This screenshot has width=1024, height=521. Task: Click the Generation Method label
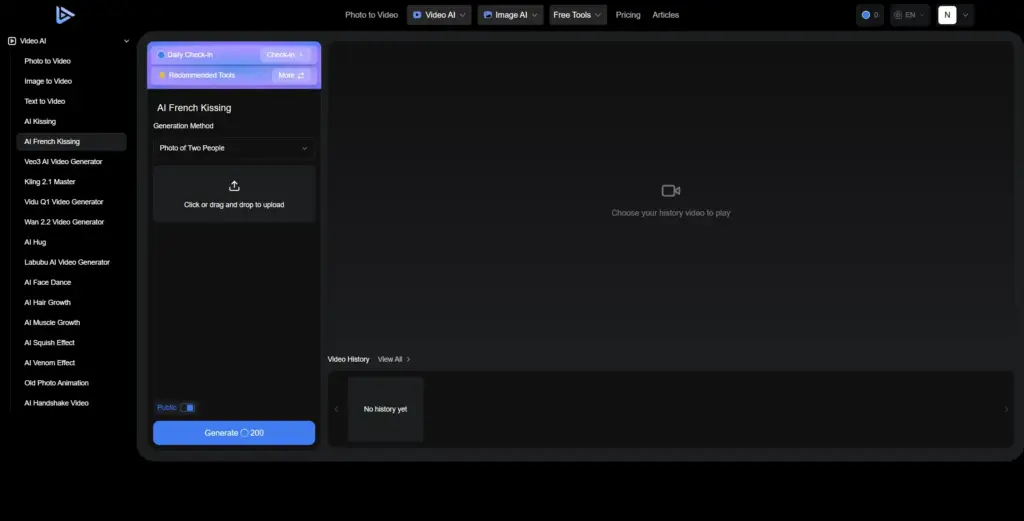pos(184,126)
